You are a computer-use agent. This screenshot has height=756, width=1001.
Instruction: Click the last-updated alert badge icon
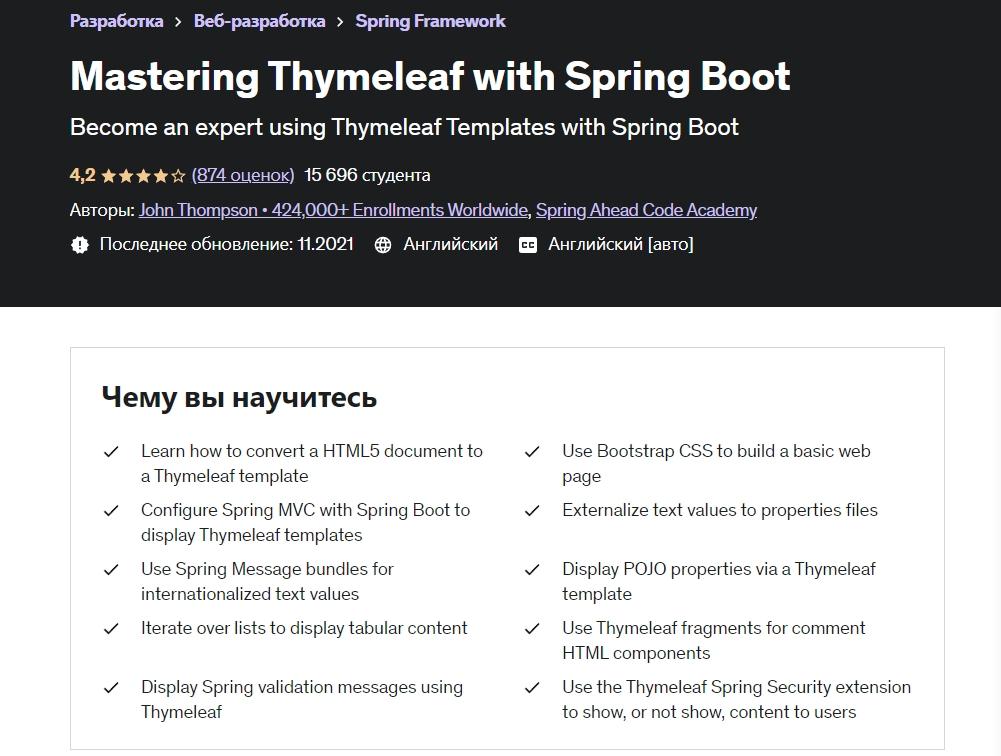point(80,244)
